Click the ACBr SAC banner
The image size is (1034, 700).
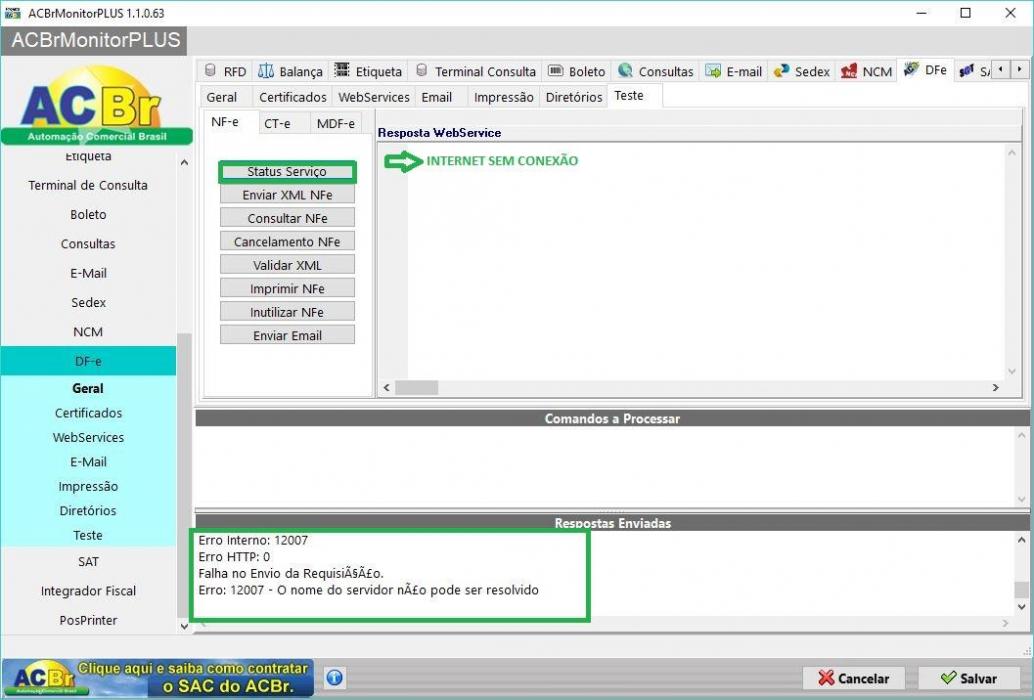[x=158, y=678]
